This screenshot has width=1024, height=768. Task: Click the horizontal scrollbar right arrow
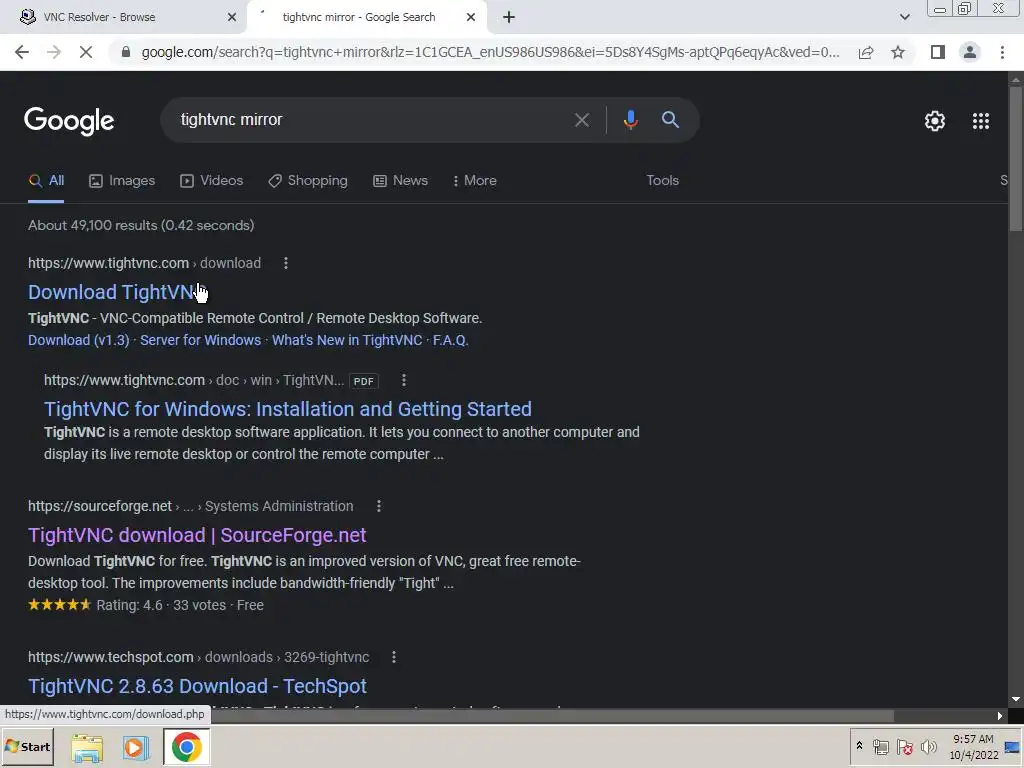[999, 716]
